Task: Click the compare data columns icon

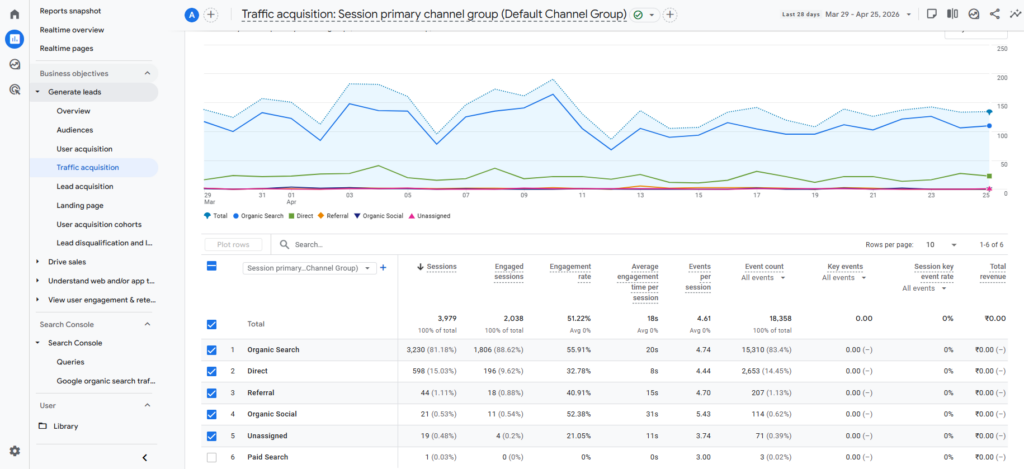Action: [951, 14]
